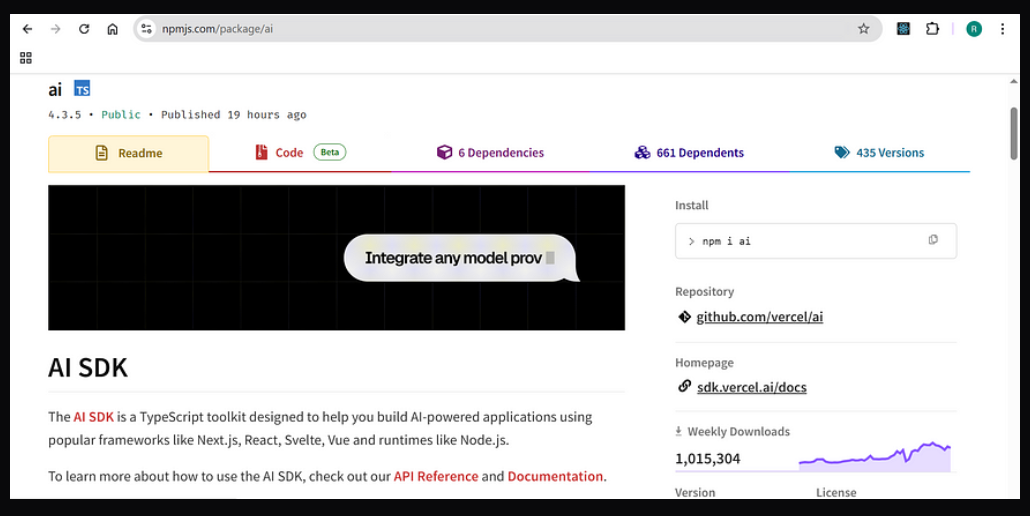Viewport: 1030px width, 516px height.
Task: Open the Chrome three-dot menu
Action: 1002,29
